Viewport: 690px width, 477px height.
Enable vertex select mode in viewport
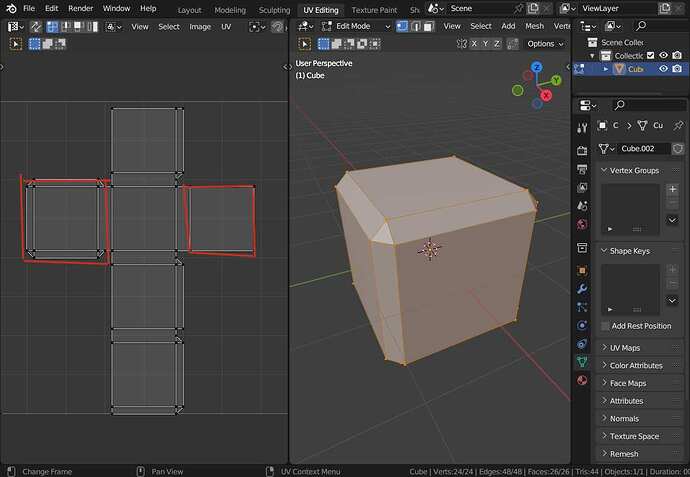(402, 26)
